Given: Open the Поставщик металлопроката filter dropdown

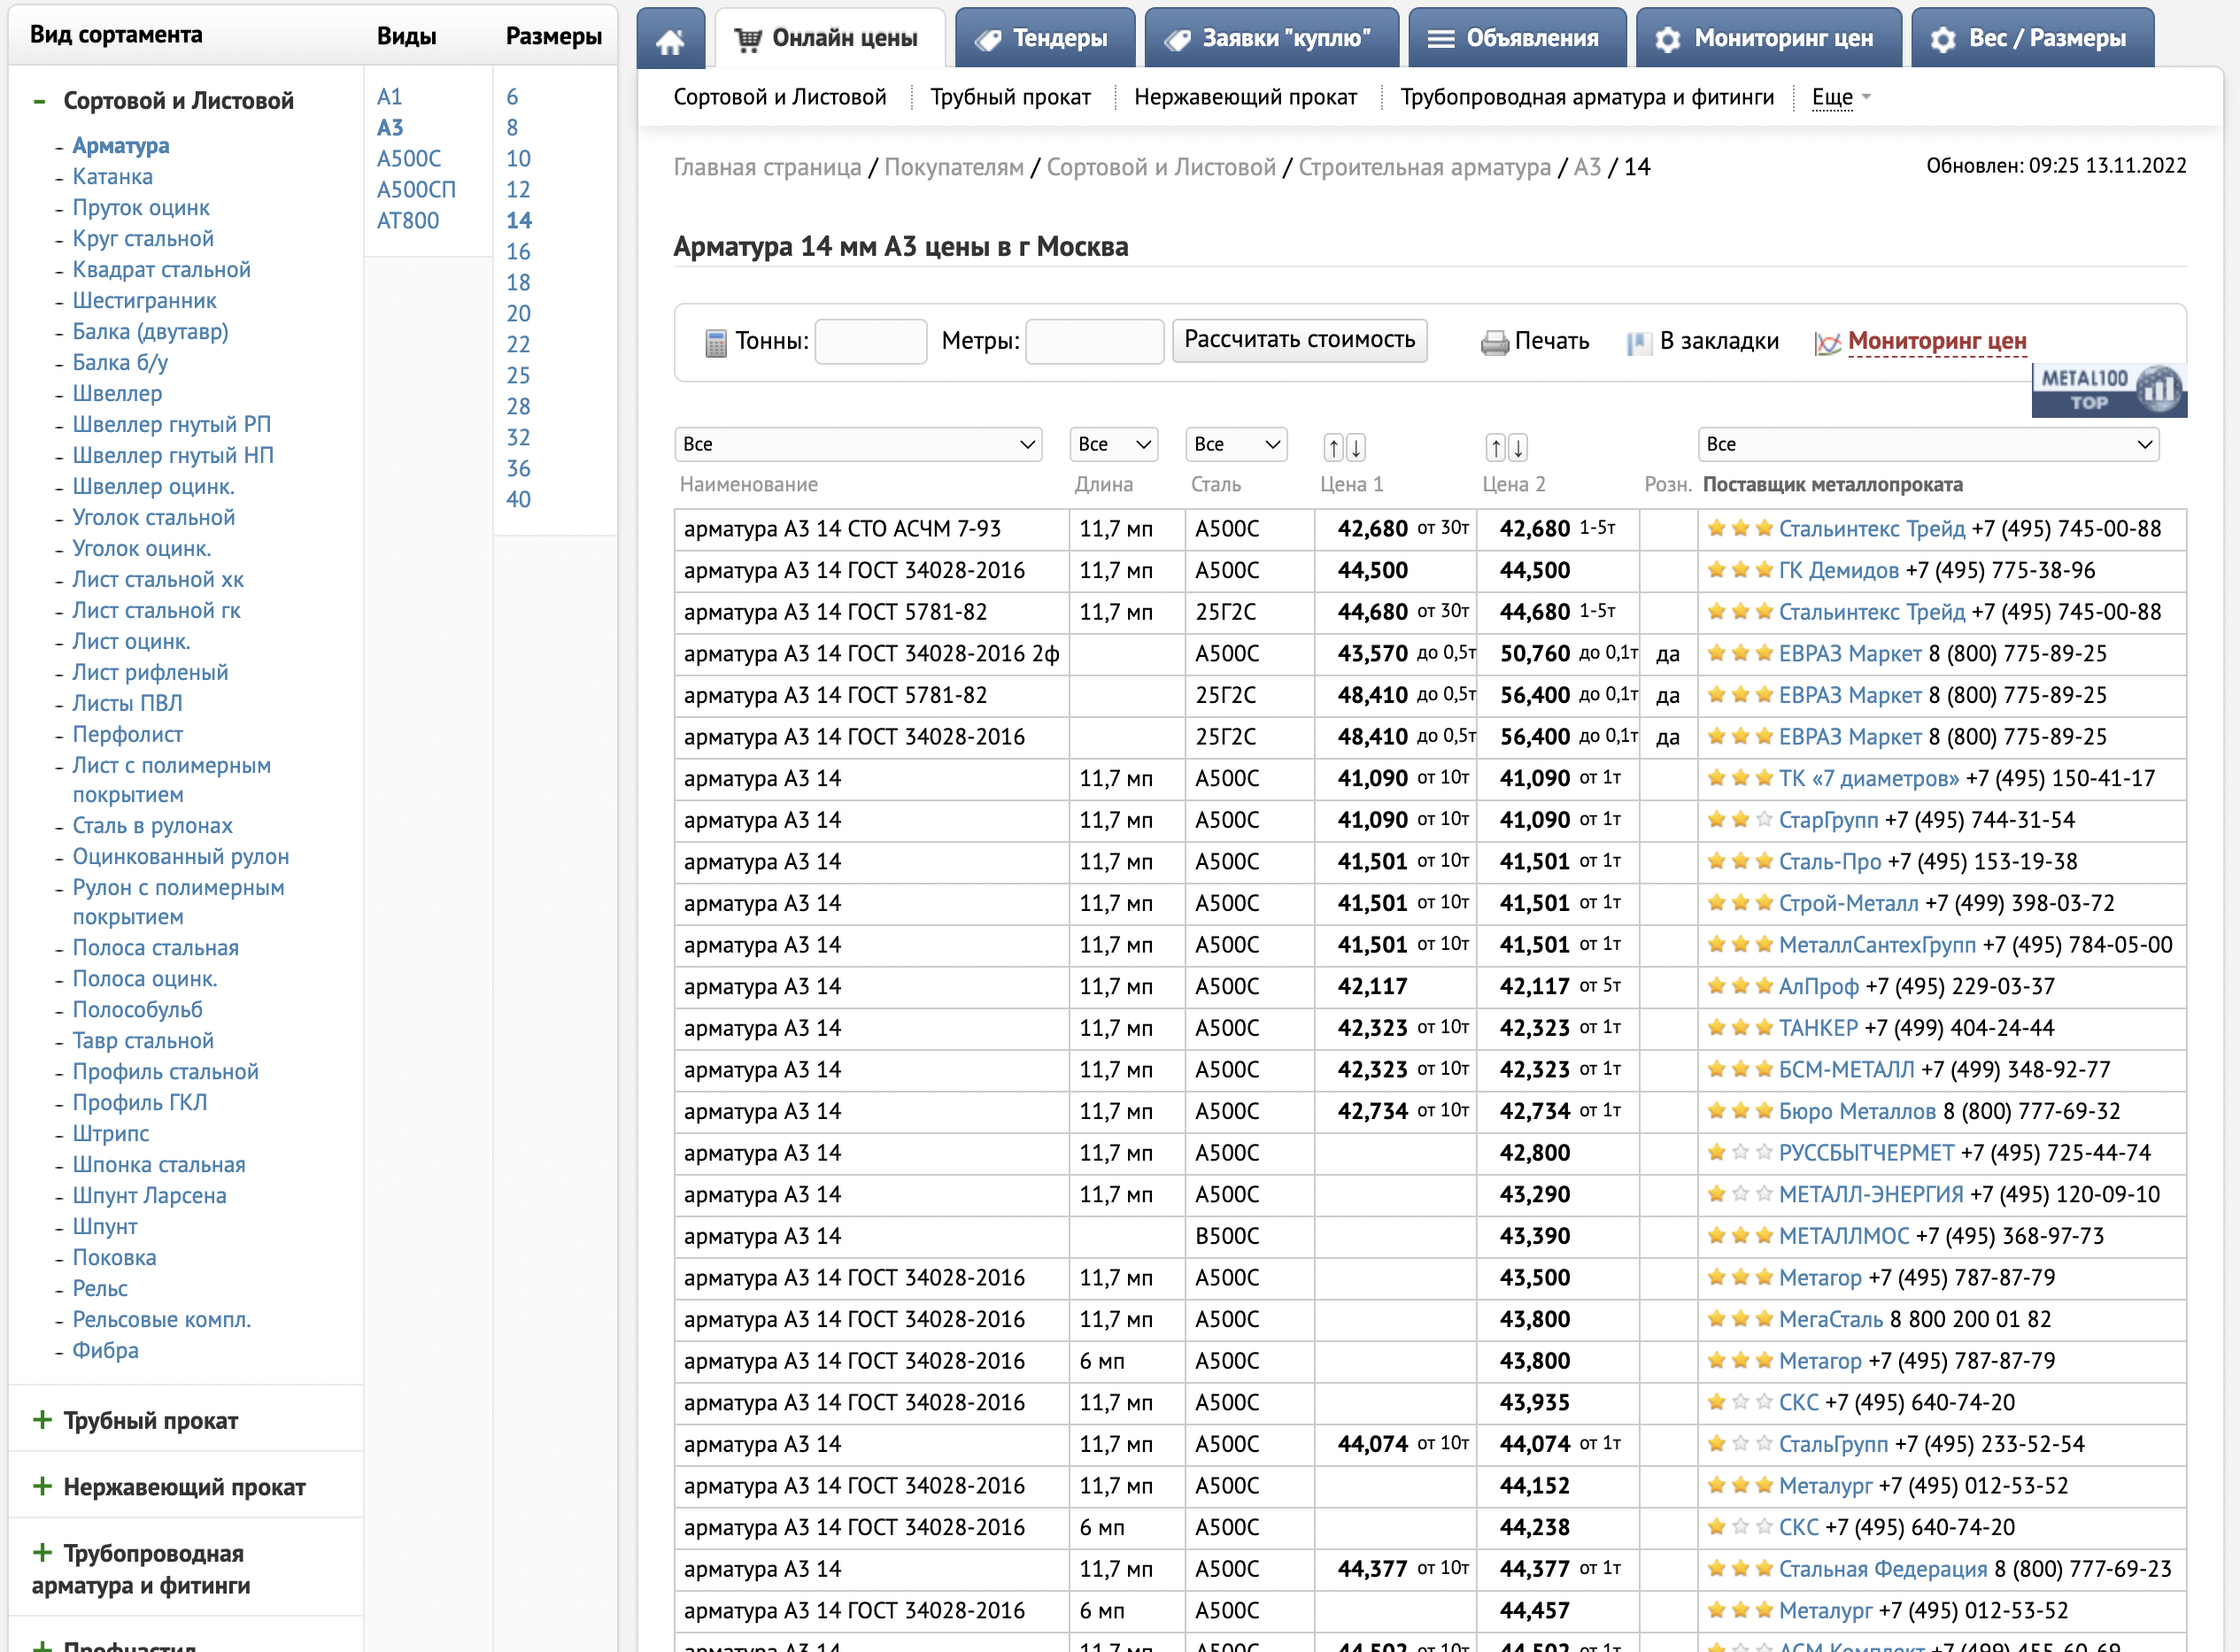Looking at the screenshot, I should tap(1928, 444).
